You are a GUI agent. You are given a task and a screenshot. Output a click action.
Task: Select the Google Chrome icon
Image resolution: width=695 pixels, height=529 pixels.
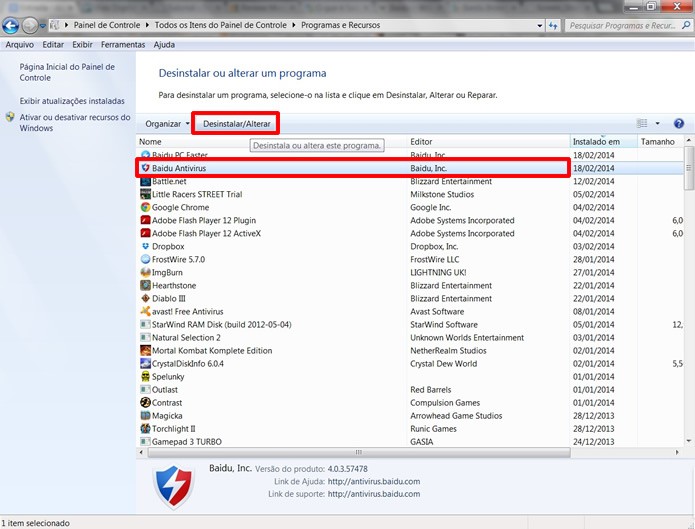[145, 207]
